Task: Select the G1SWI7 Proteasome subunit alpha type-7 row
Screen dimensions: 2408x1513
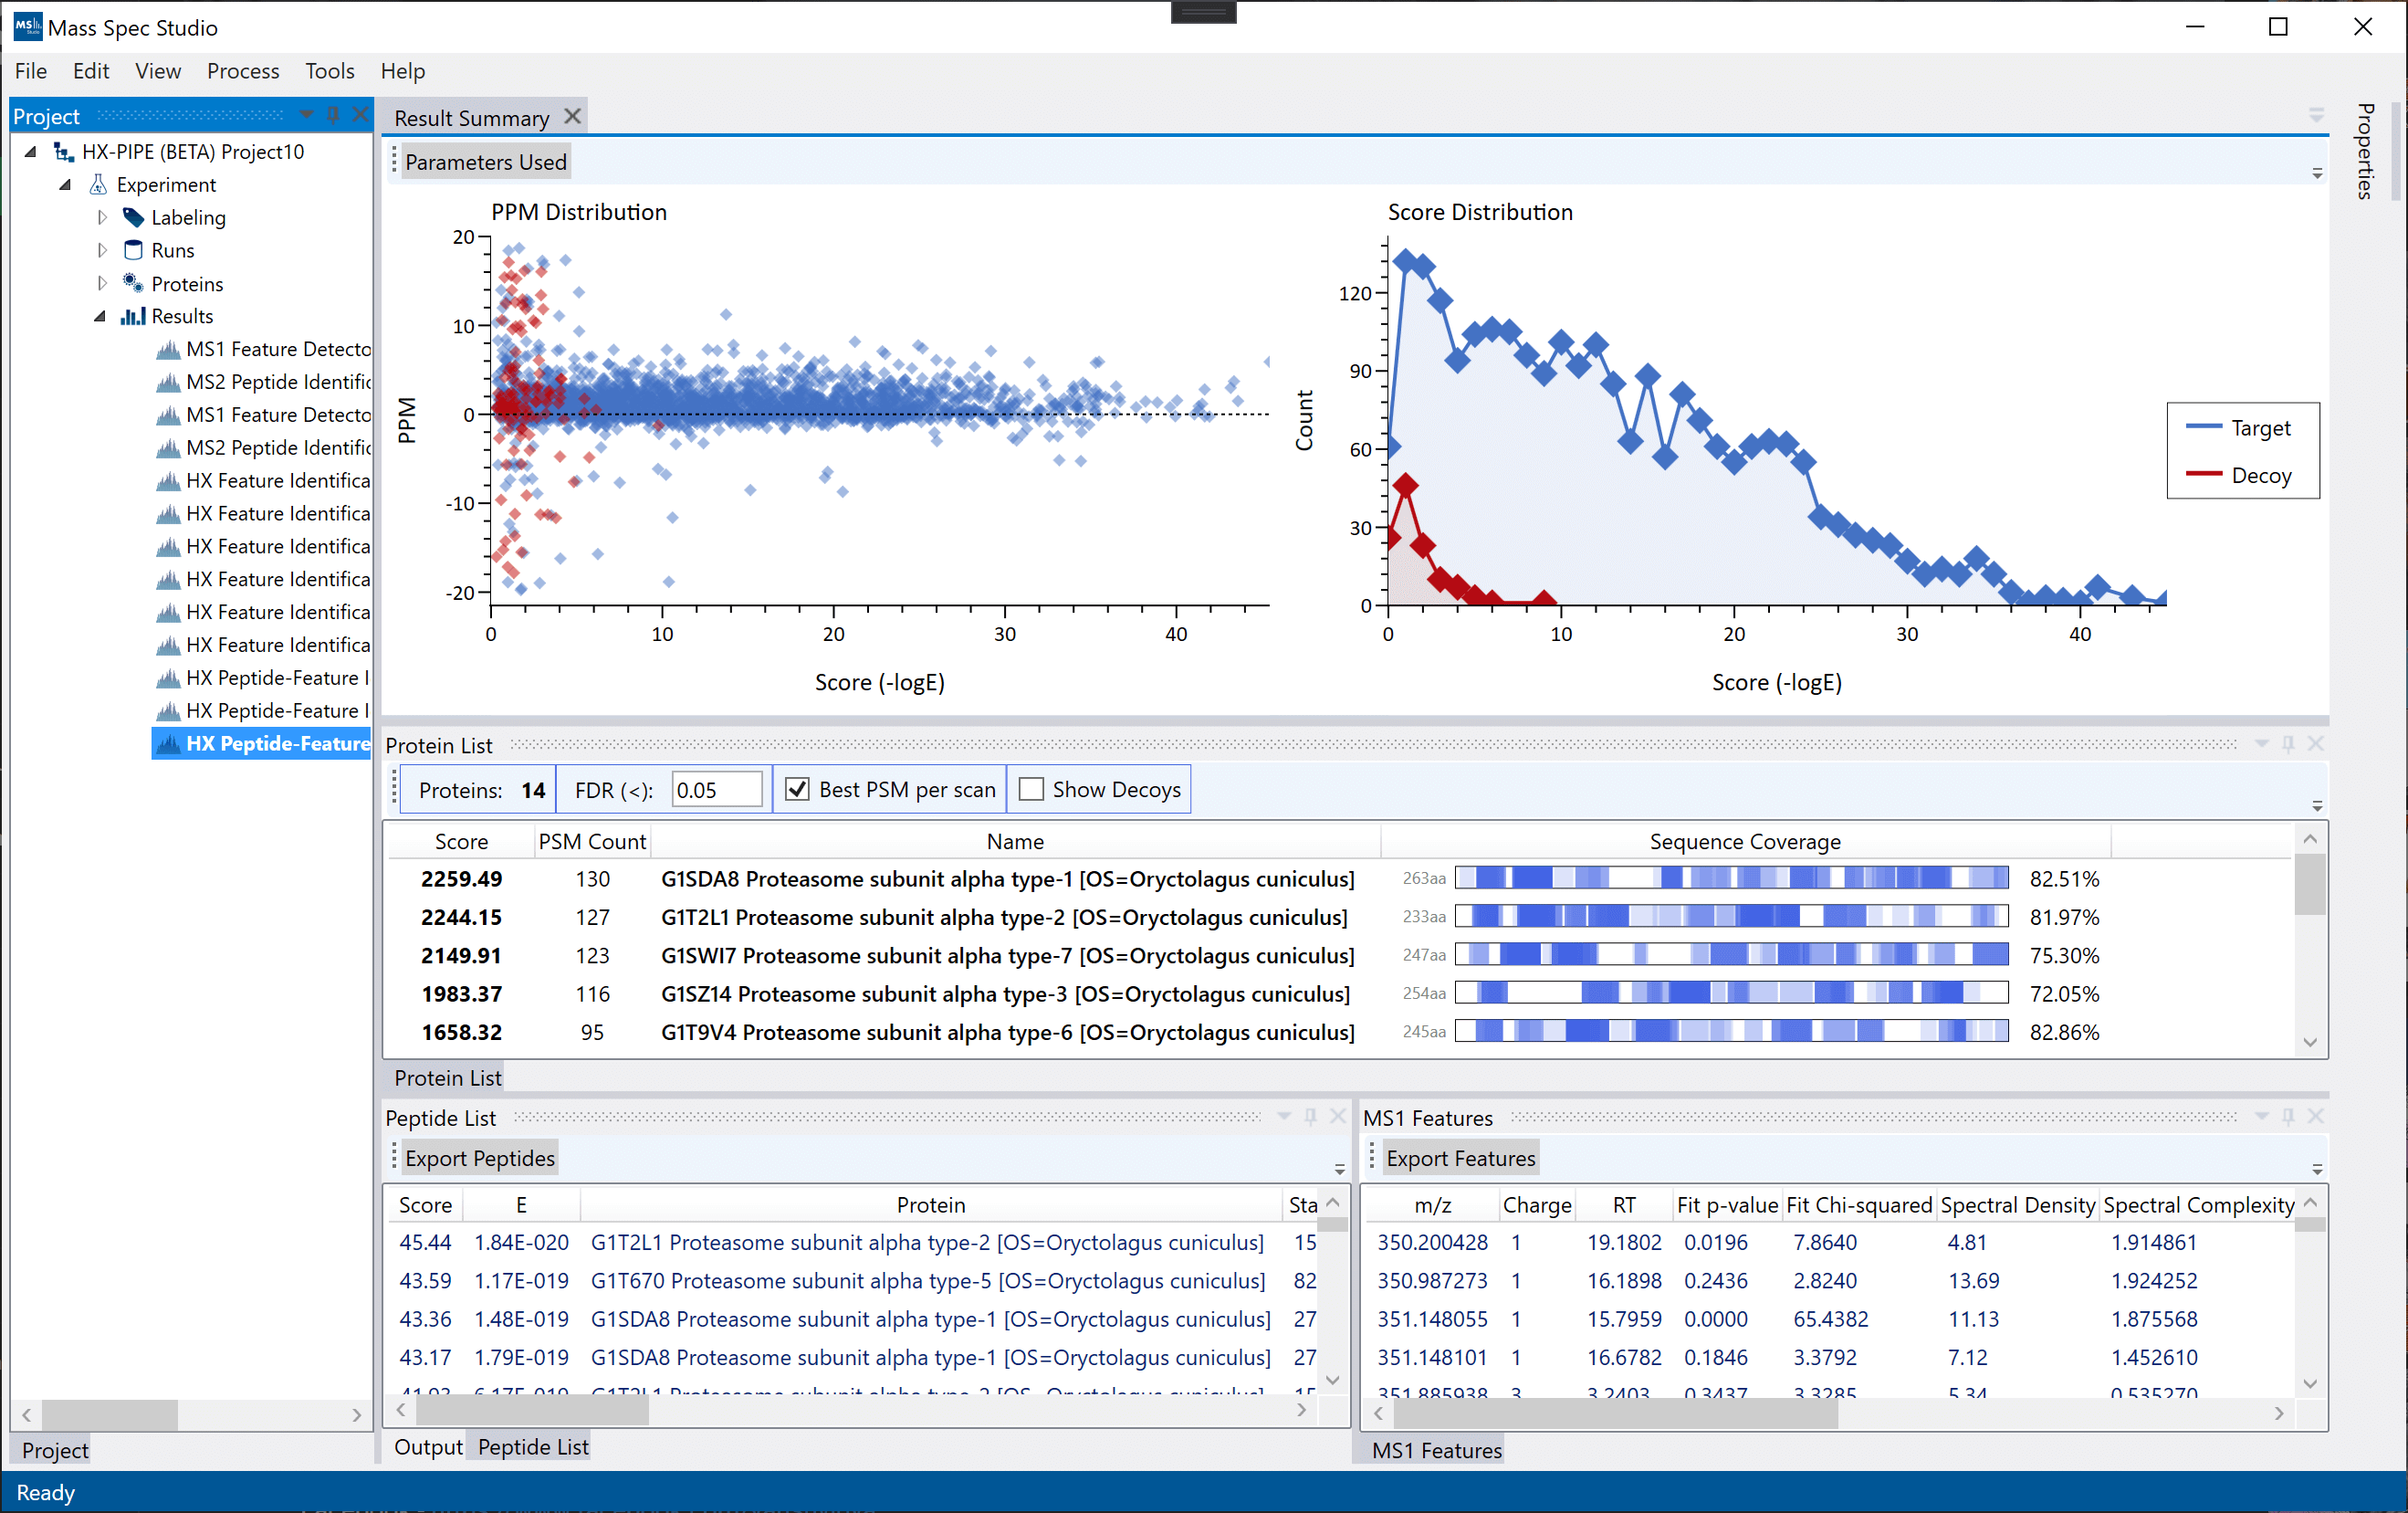Action: click(1340, 955)
